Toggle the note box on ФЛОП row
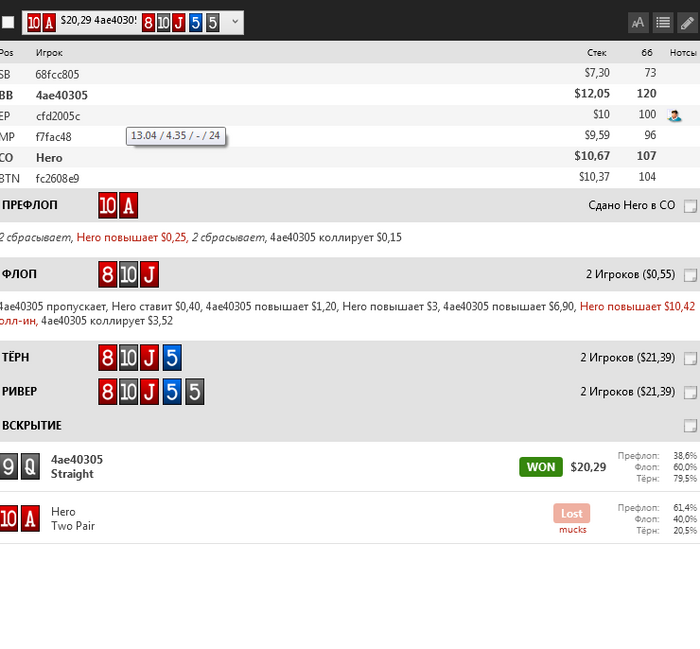Screen dimensions: 700x649 (690, 275)
